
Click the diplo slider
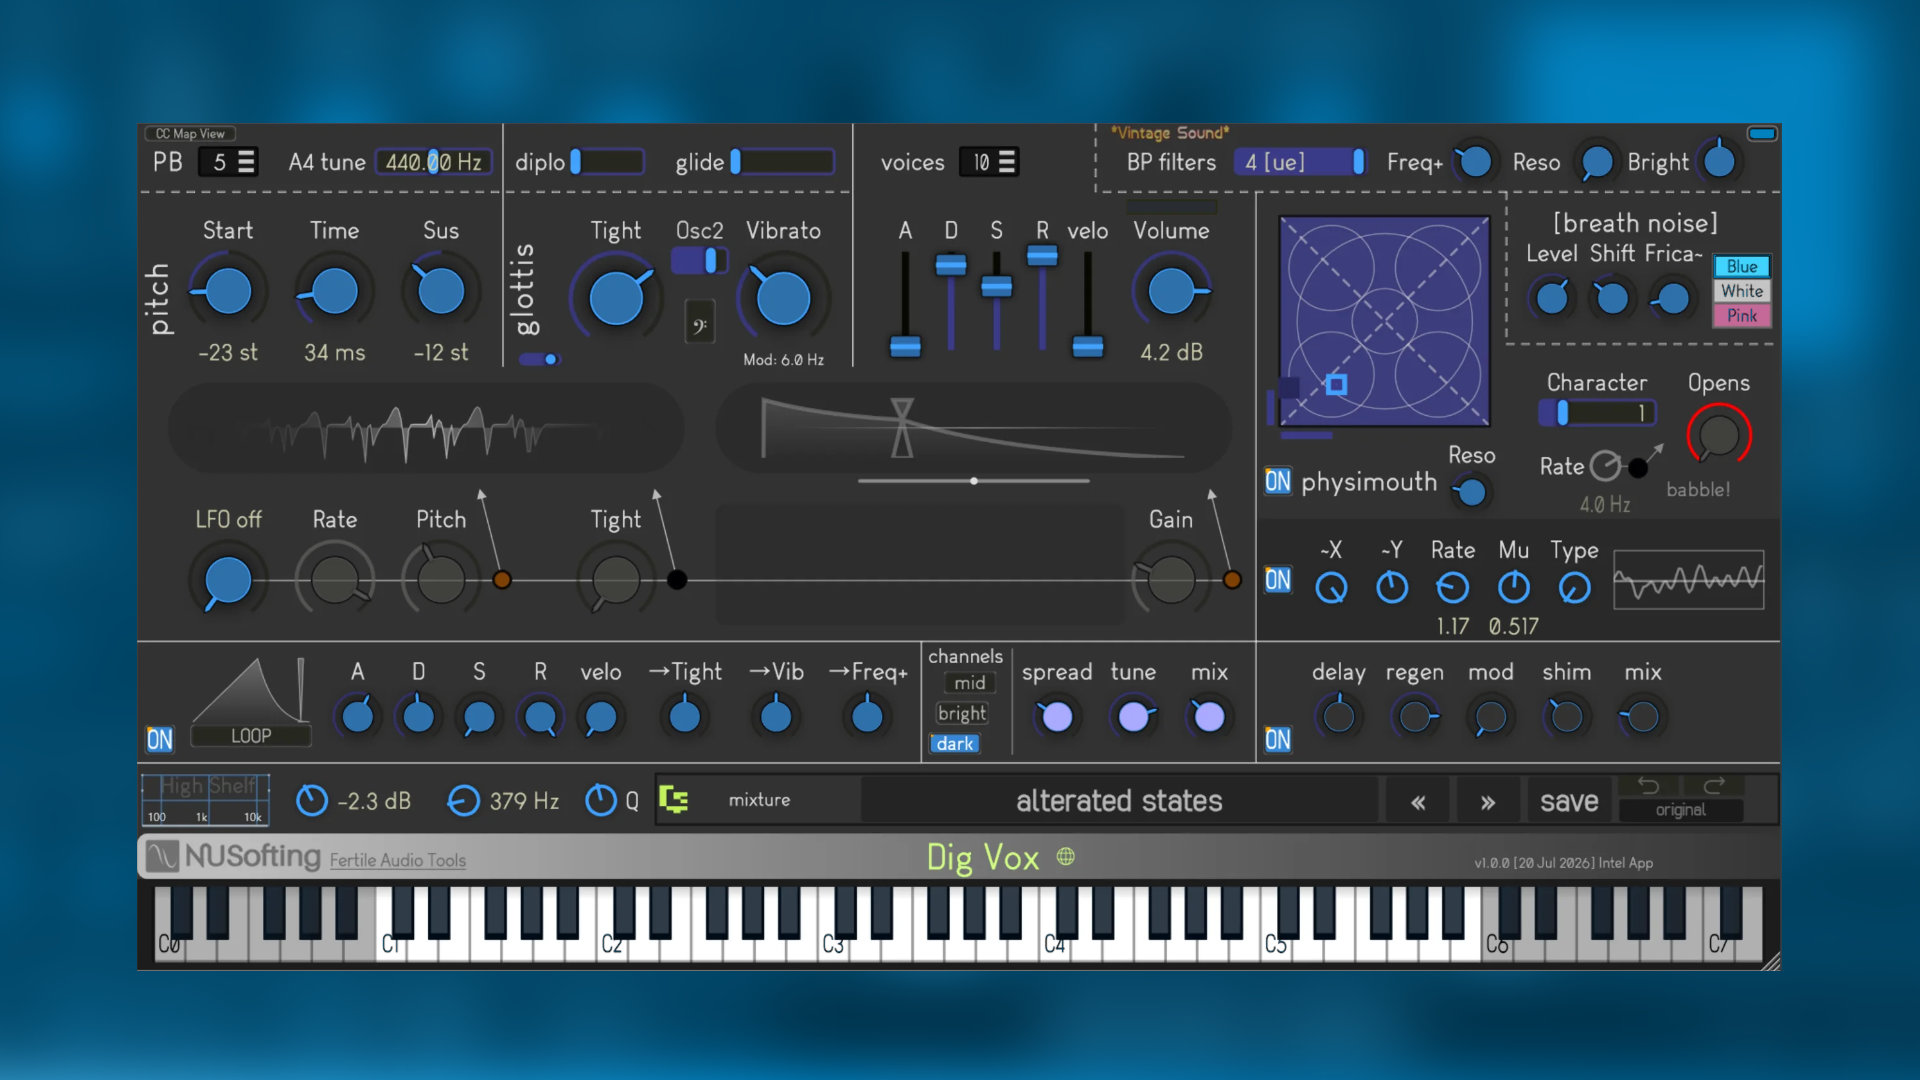tap(607, 162)
